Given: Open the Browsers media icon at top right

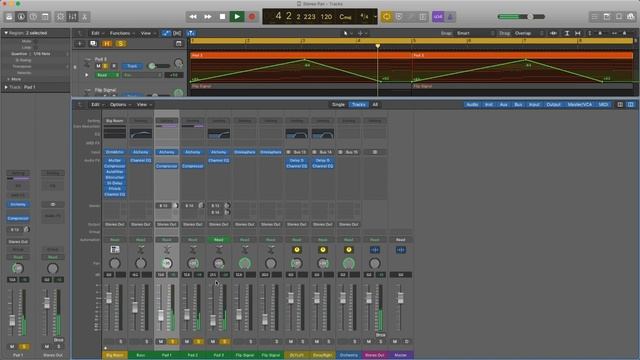Looking at the screenshot, I should point(631,17).
